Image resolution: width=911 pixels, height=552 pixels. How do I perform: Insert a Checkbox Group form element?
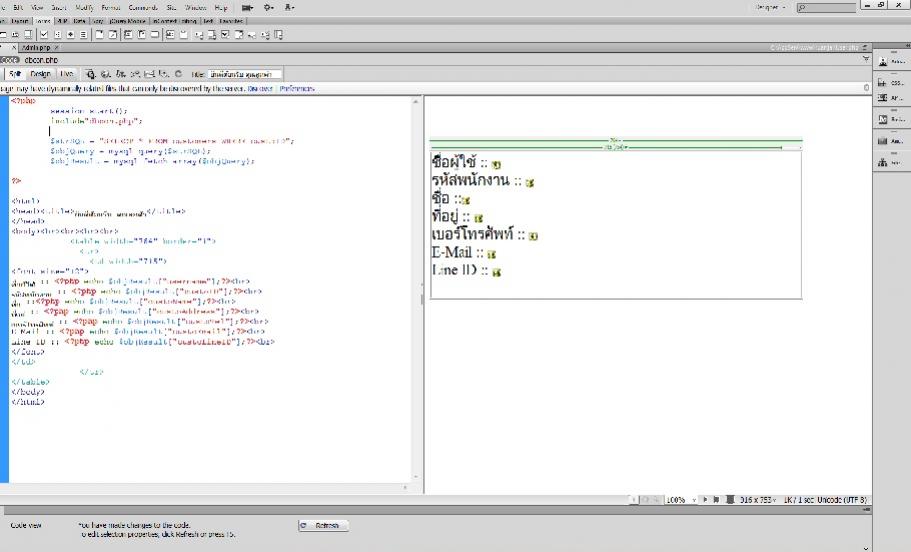tap(58, 35)
